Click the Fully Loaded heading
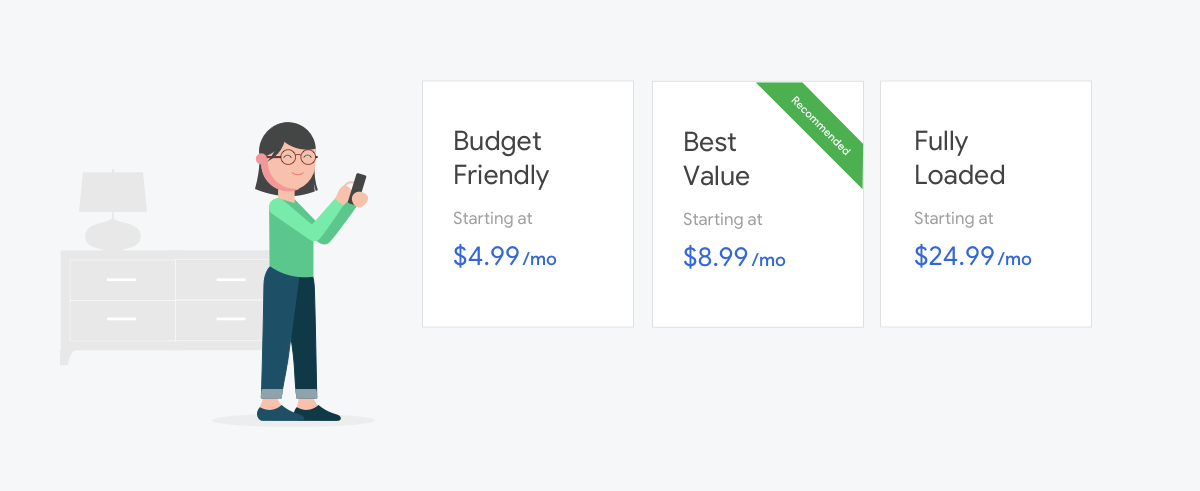This screenshot has width=1200, height=491. pyautogui.click(x=959, y=158)
